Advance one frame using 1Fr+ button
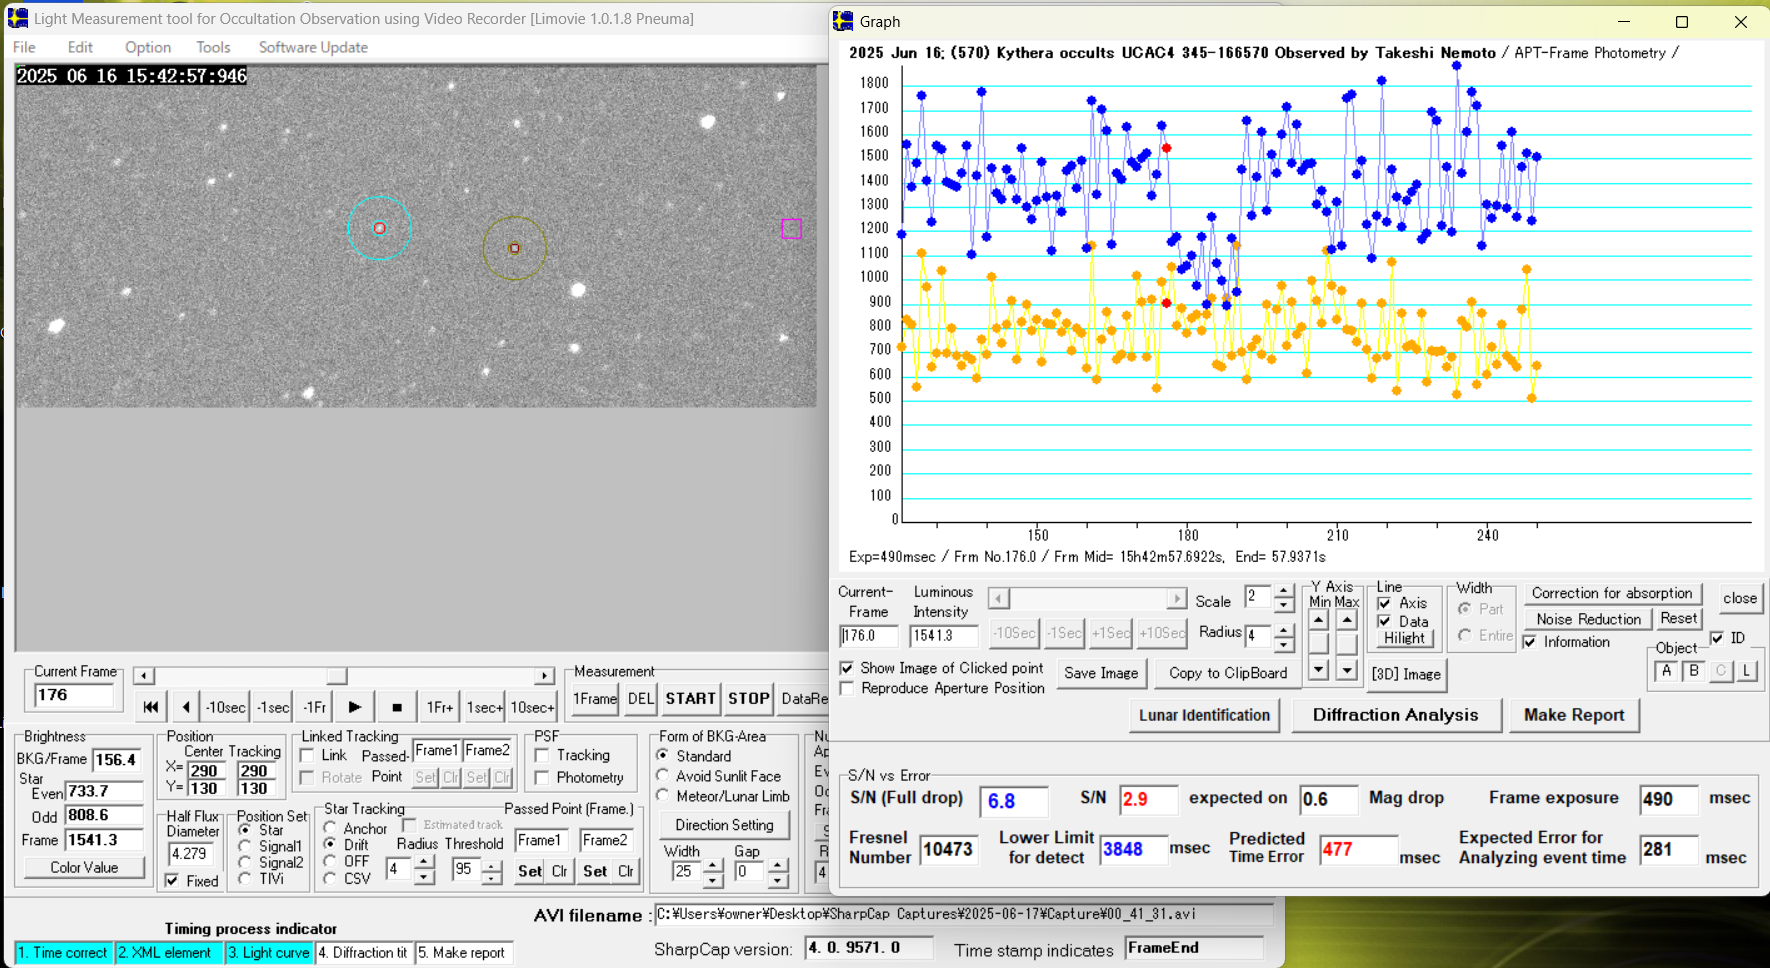 439,707
